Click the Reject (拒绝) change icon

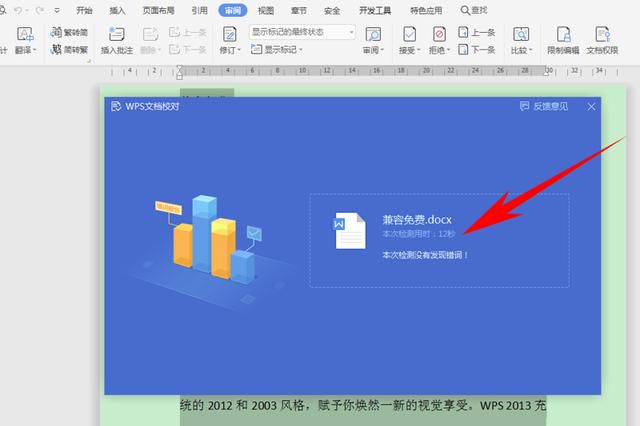pos(439,34)
